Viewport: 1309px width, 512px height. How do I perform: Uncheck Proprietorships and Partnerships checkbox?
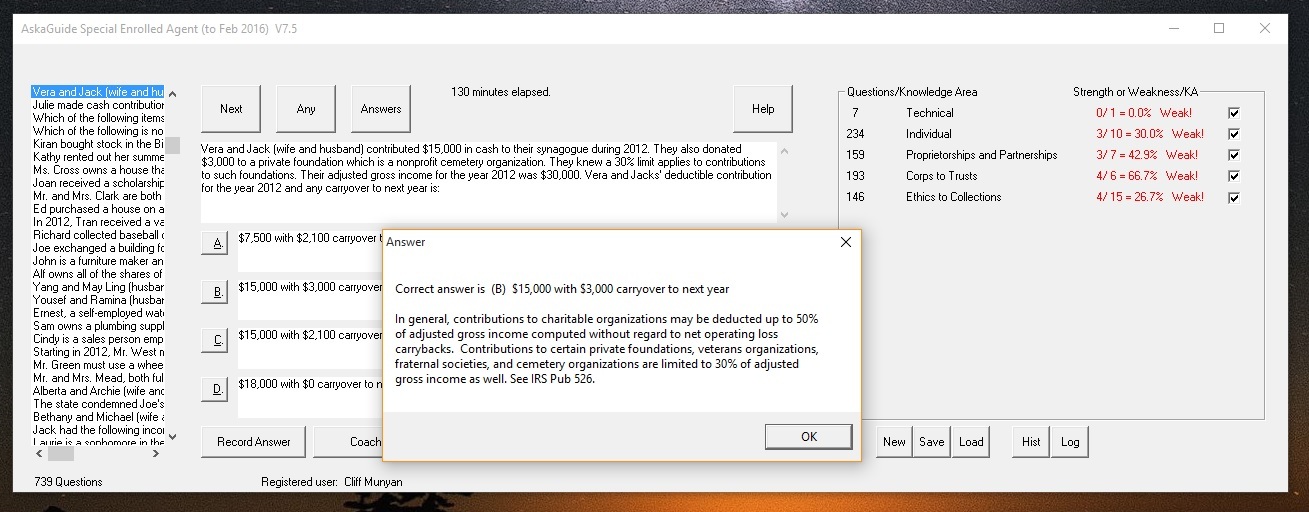click(x=1234, y=155)
